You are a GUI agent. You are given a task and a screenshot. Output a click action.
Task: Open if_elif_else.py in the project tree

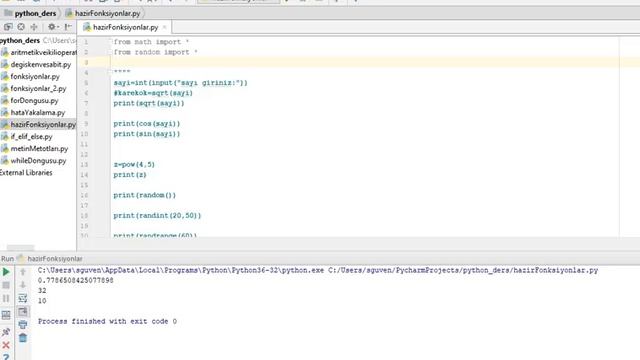click(x=31, y=137)
